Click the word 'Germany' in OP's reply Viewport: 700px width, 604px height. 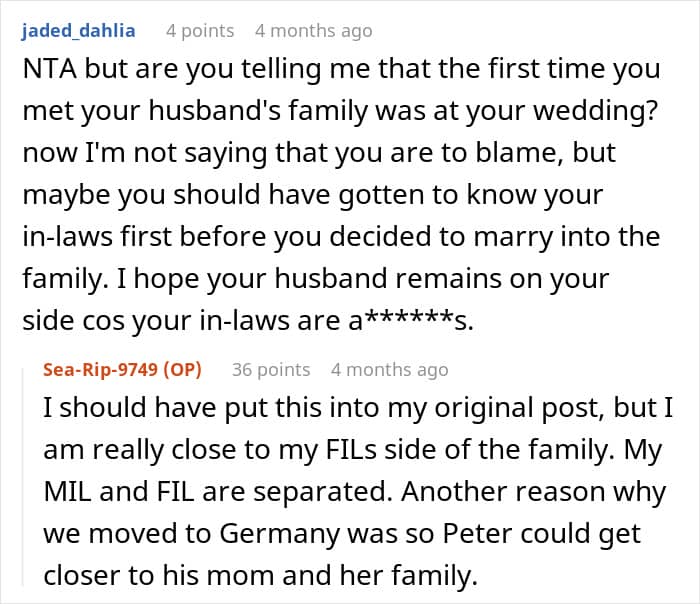click(279, 533)
